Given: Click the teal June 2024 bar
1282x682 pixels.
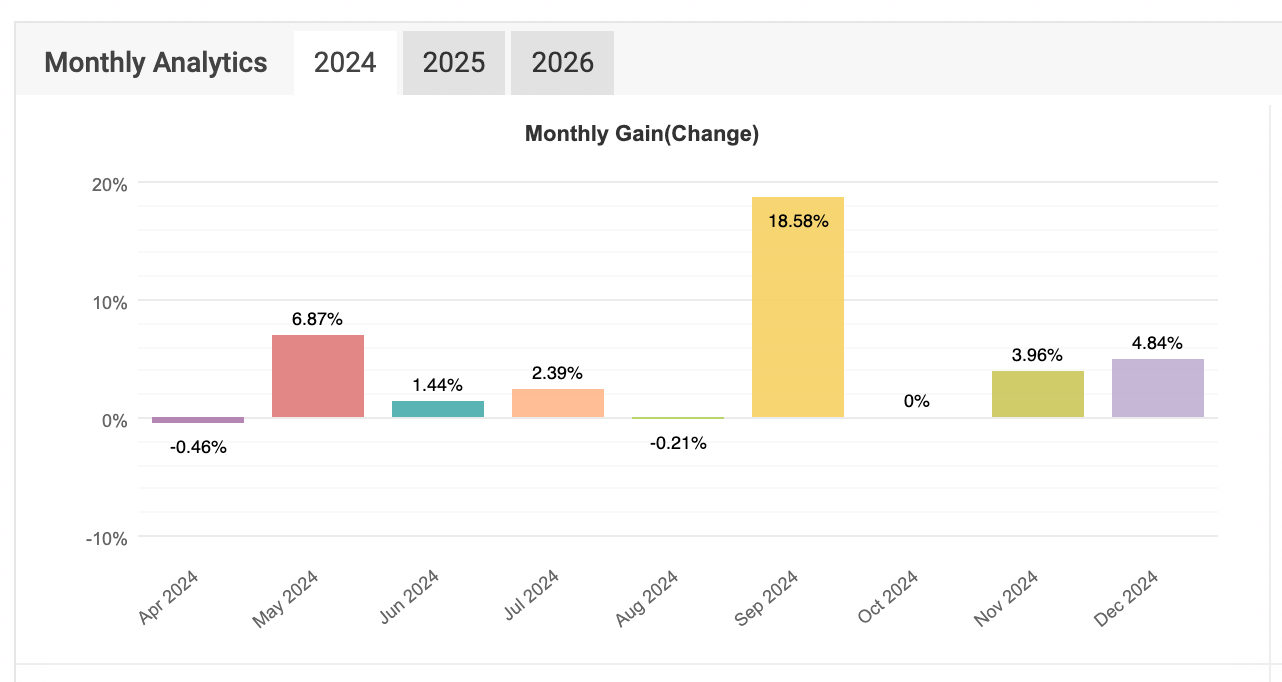Looking at the screenshot, I should [438, 409].
